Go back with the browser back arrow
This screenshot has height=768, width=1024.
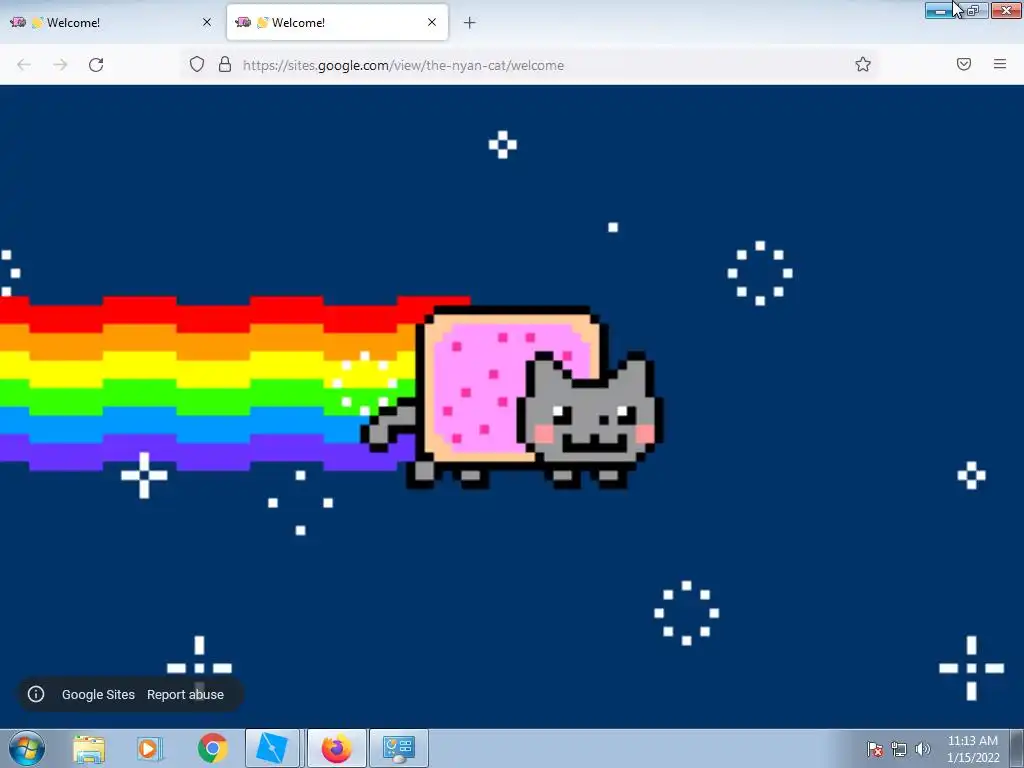click(24, 65)
